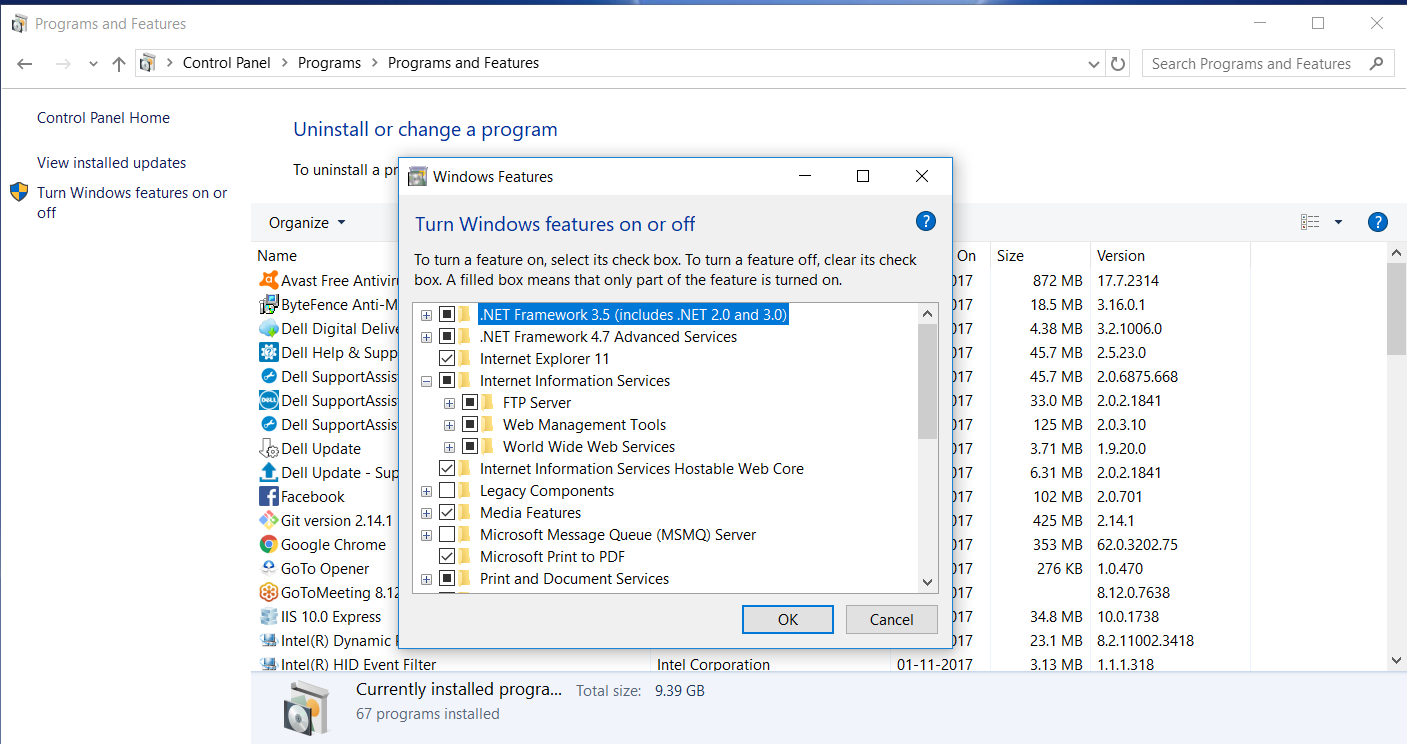
Task: Uncheck the Internet Explorer 11 checkbox
Action: (447, 359)
